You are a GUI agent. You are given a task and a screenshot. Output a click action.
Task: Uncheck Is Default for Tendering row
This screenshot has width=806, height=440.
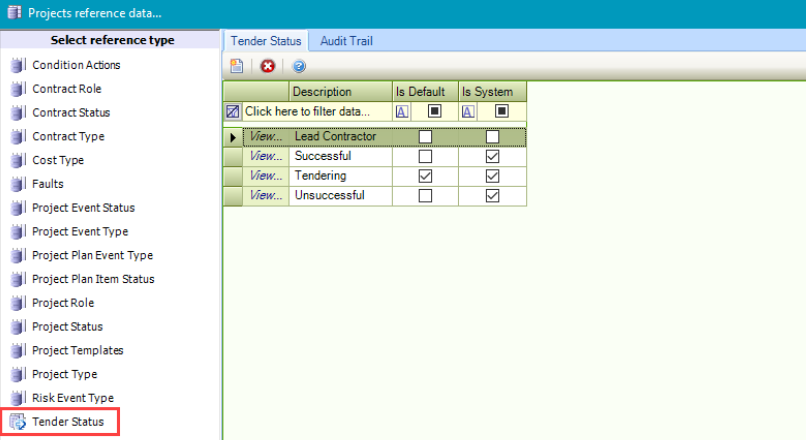425,176
